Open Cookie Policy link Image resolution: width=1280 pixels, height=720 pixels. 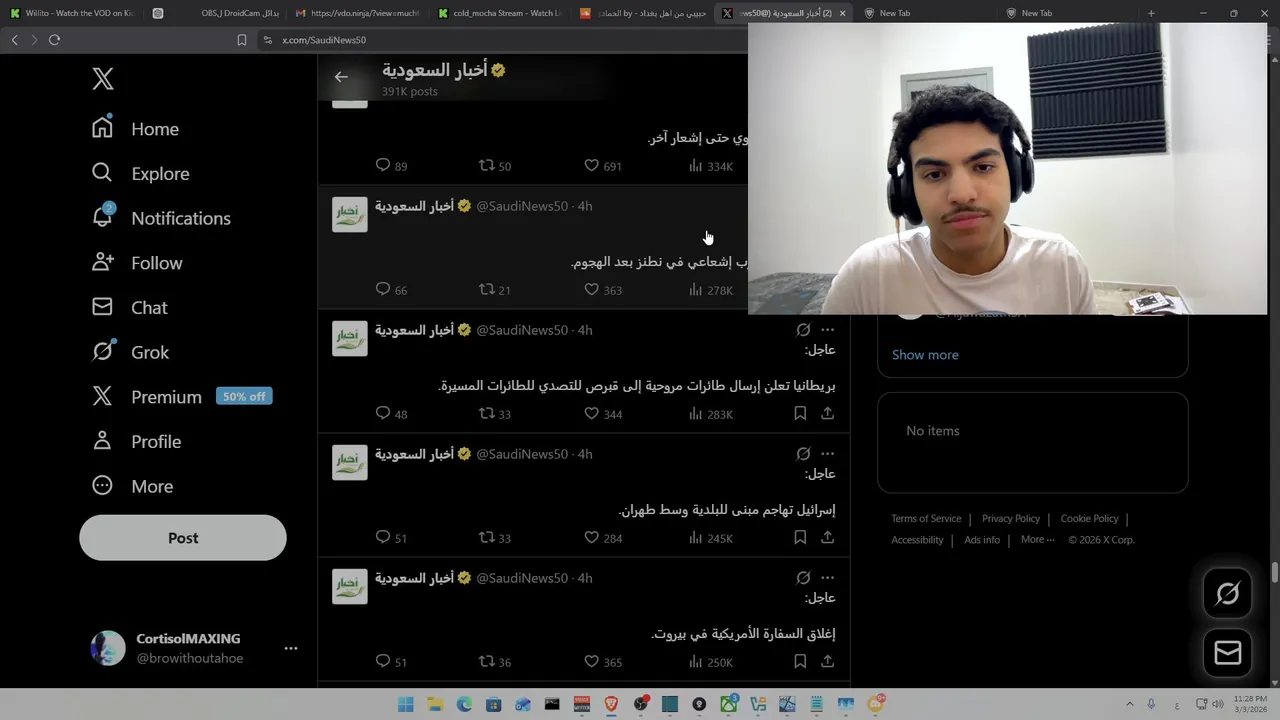(x=1089, y=518)
